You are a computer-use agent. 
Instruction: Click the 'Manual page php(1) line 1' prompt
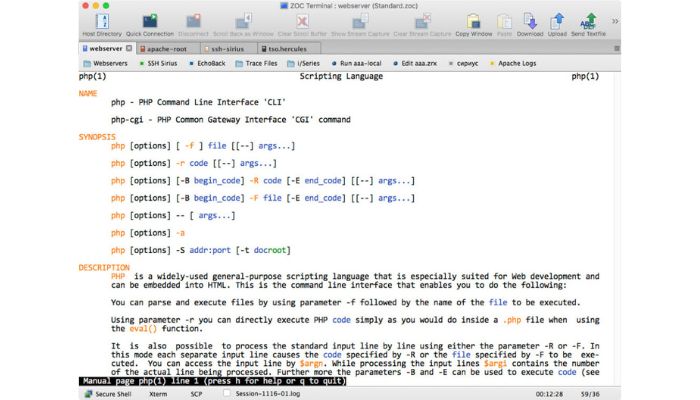coord(212,381)
